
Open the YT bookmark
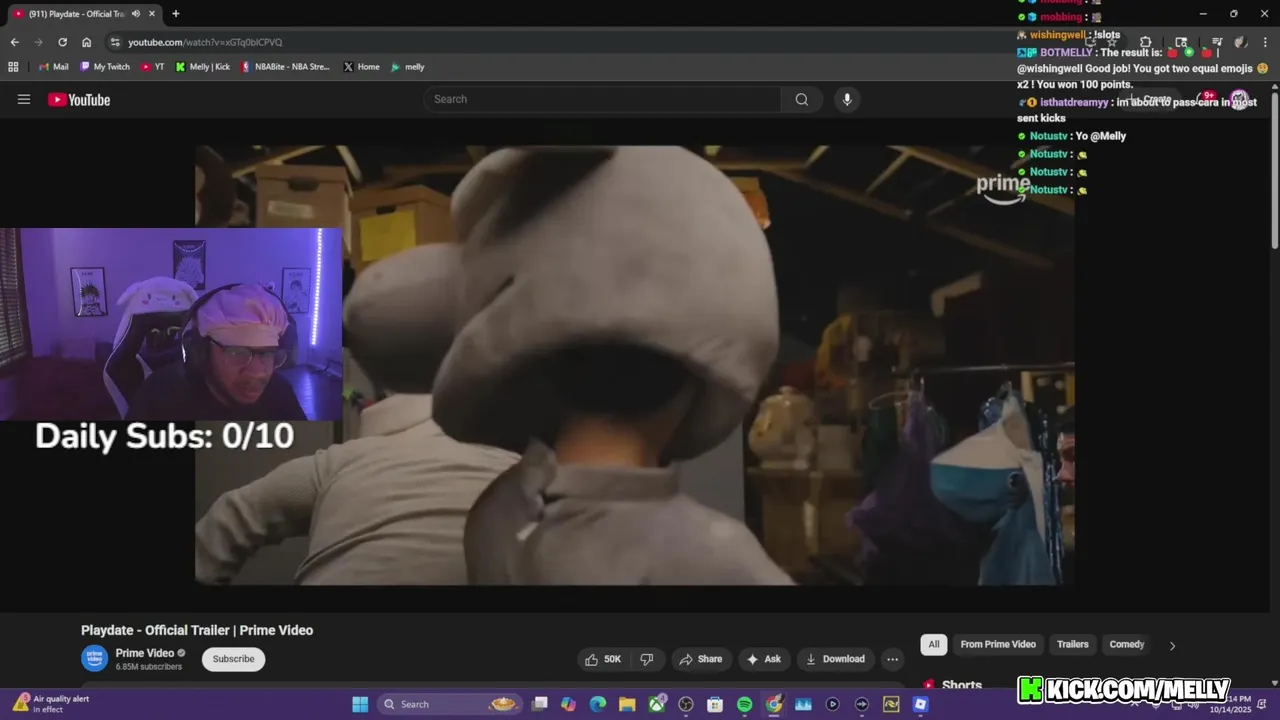tap(153, 67)
